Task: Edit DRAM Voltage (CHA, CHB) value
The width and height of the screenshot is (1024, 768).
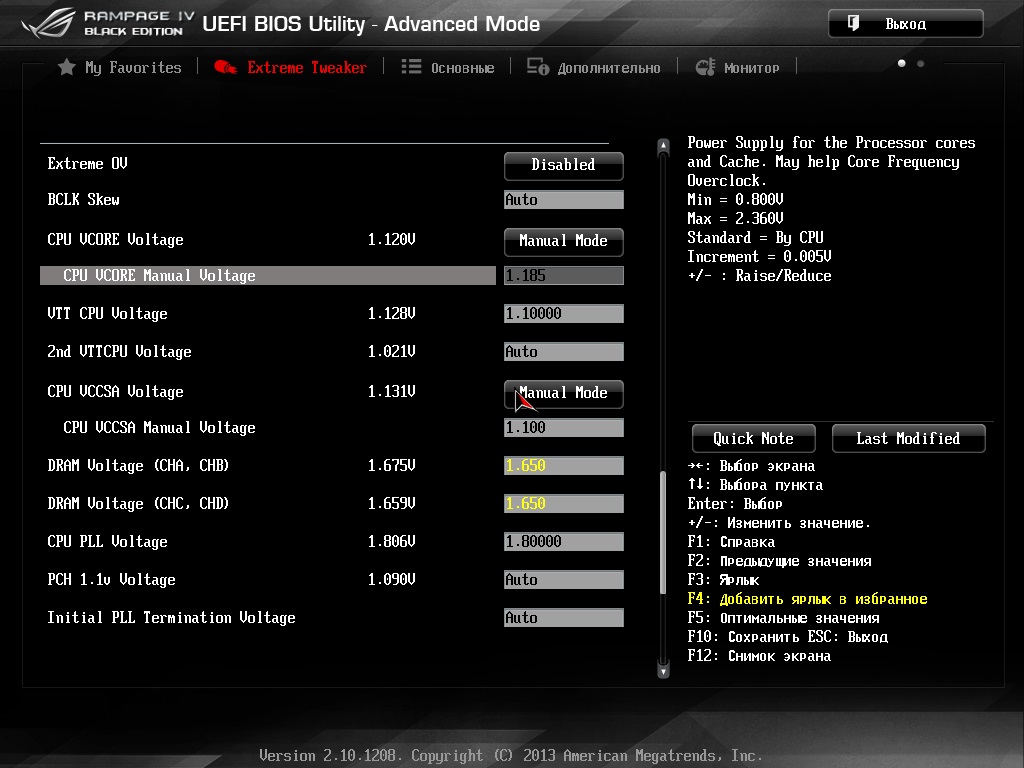Action: pyautogui.click(x=564, y=466)
